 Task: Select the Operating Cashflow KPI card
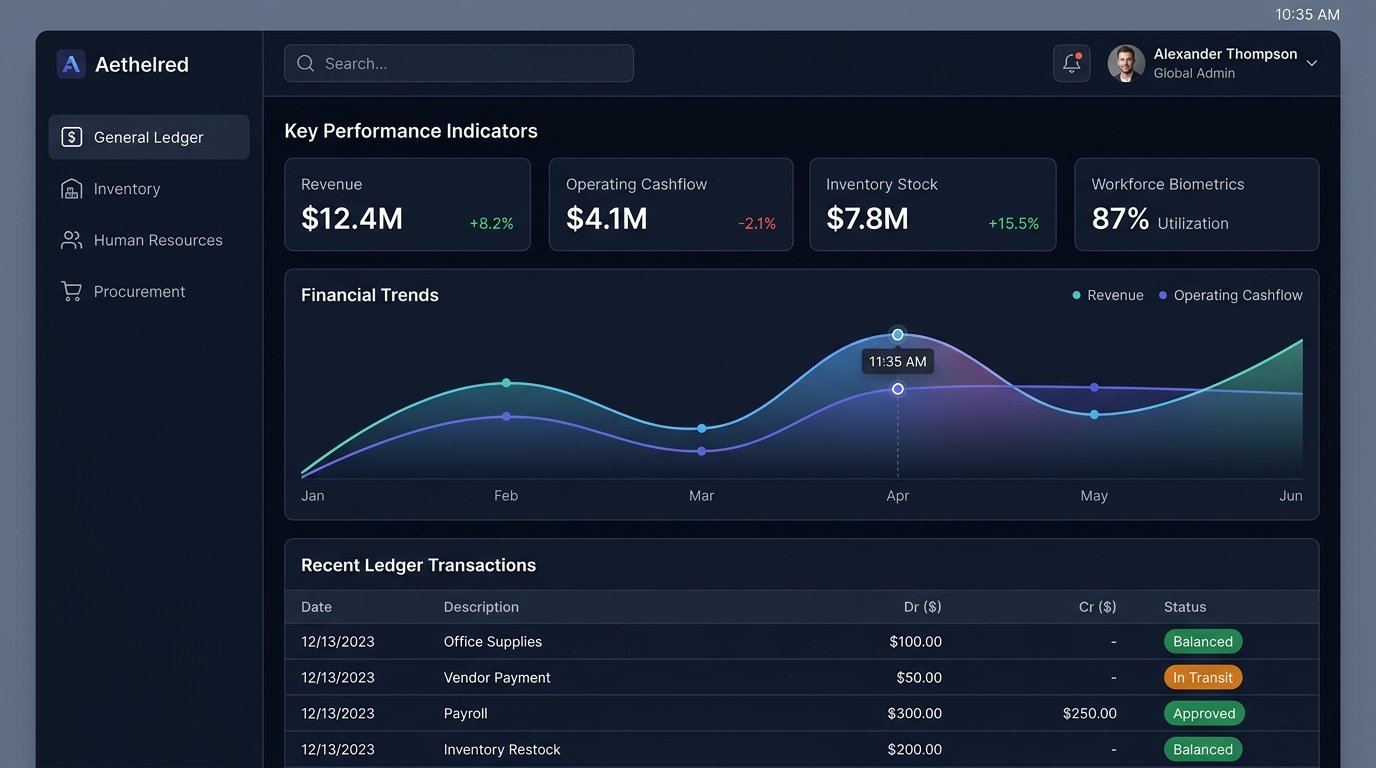click(x=671, y=204)
